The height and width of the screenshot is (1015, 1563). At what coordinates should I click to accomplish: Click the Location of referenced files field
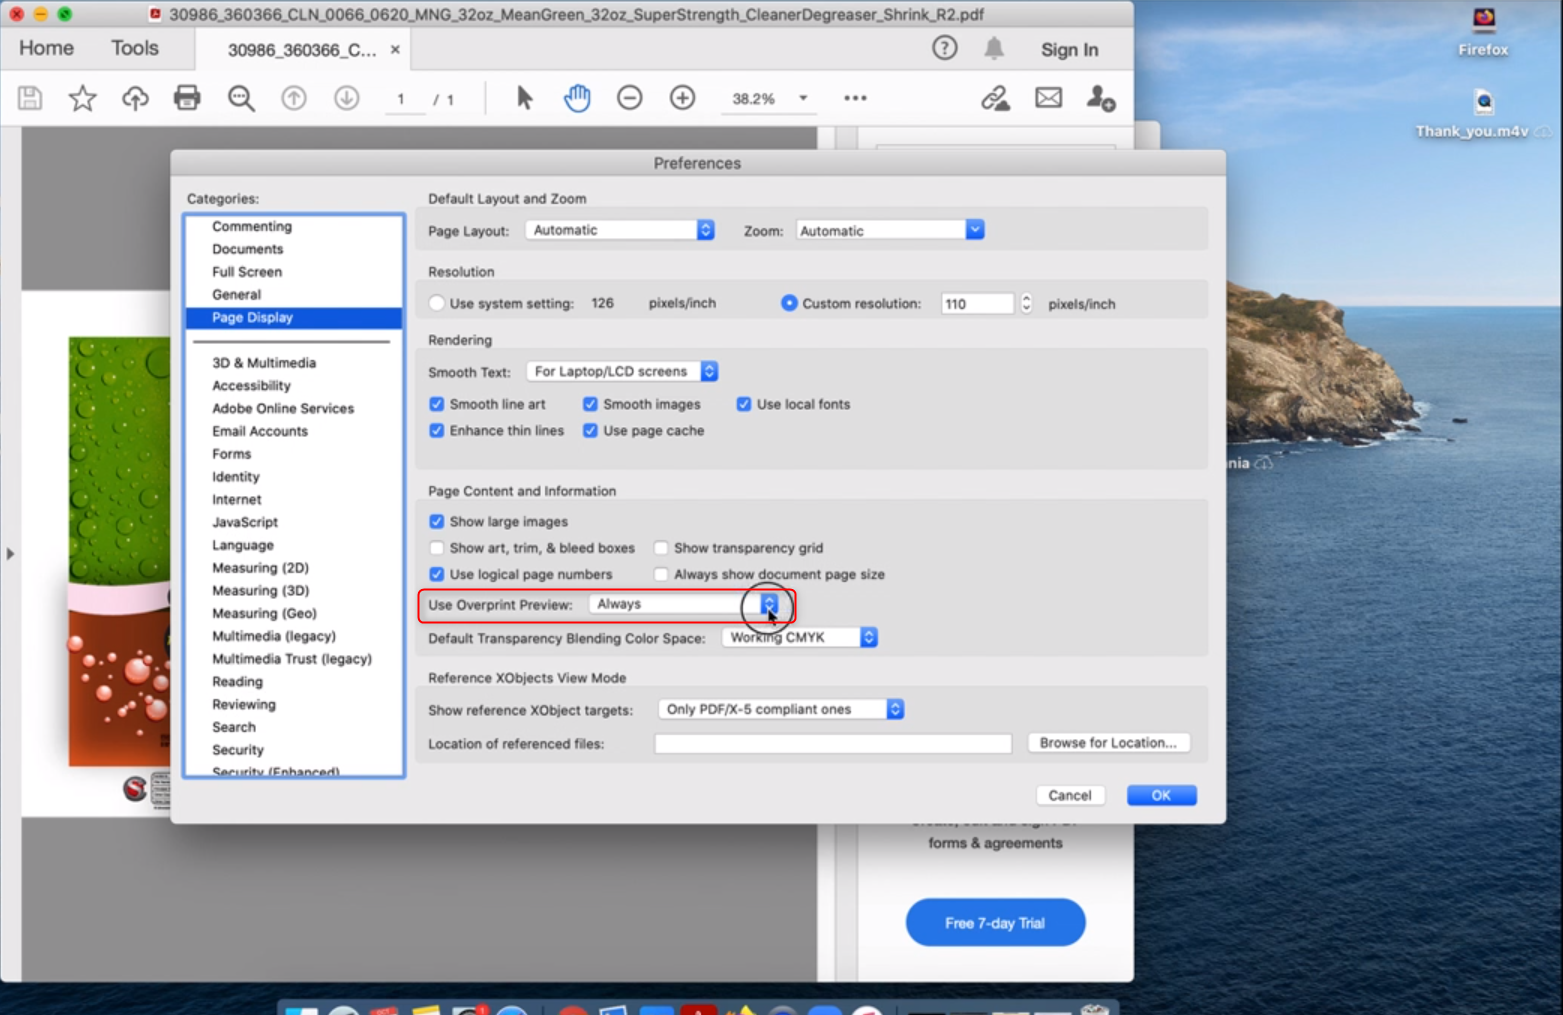pos(832,743)
